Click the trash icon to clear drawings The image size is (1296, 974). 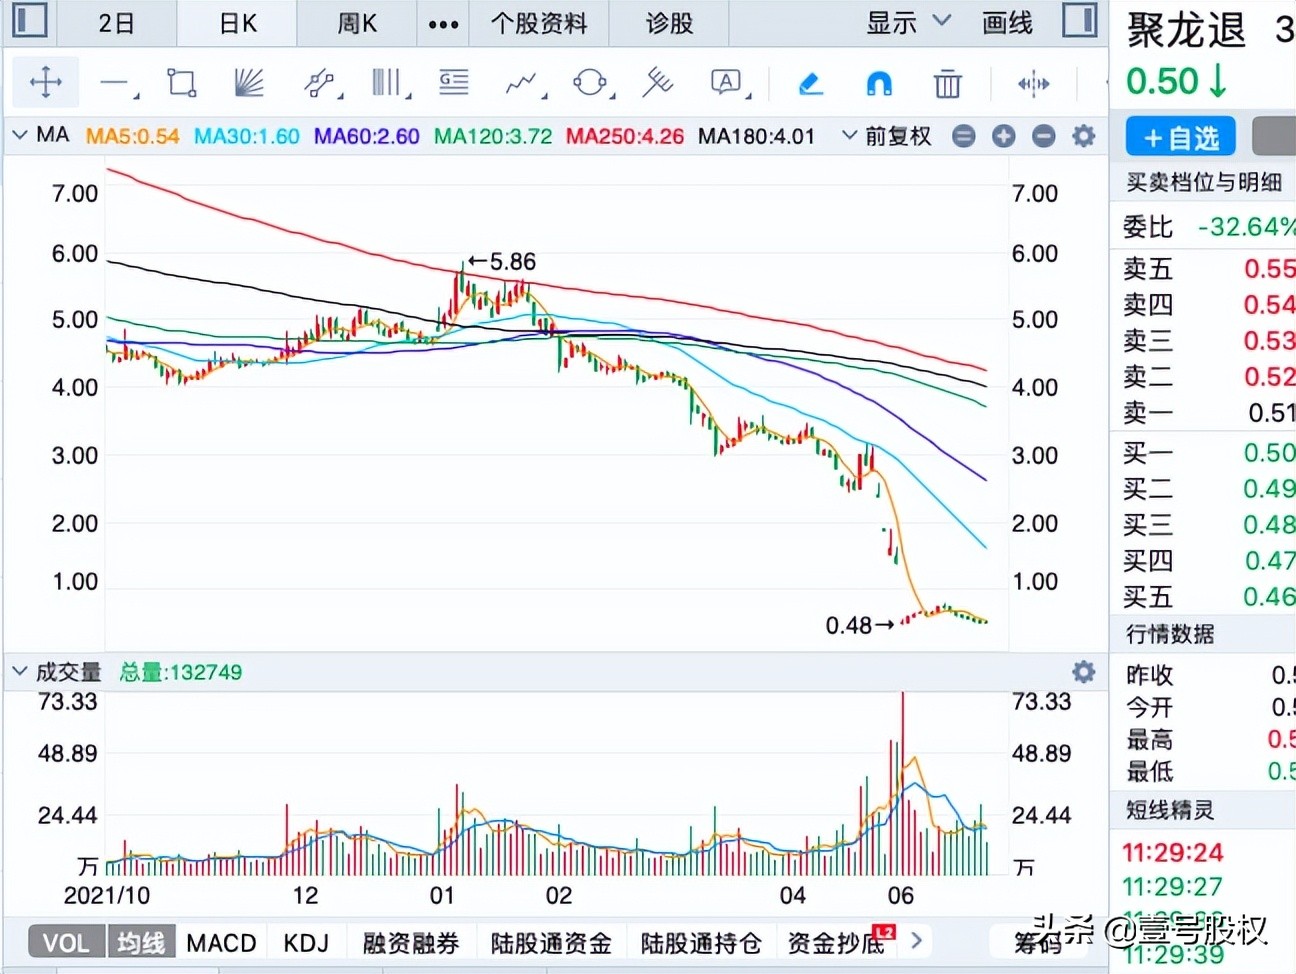click(947, 84)
